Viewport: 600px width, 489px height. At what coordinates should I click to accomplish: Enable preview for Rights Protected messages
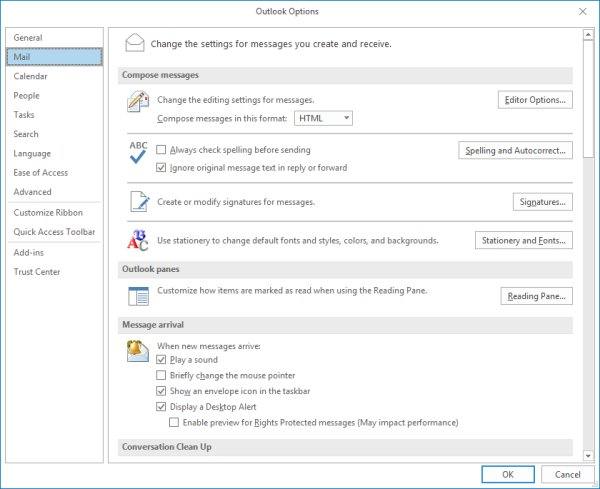click(174, 422)
